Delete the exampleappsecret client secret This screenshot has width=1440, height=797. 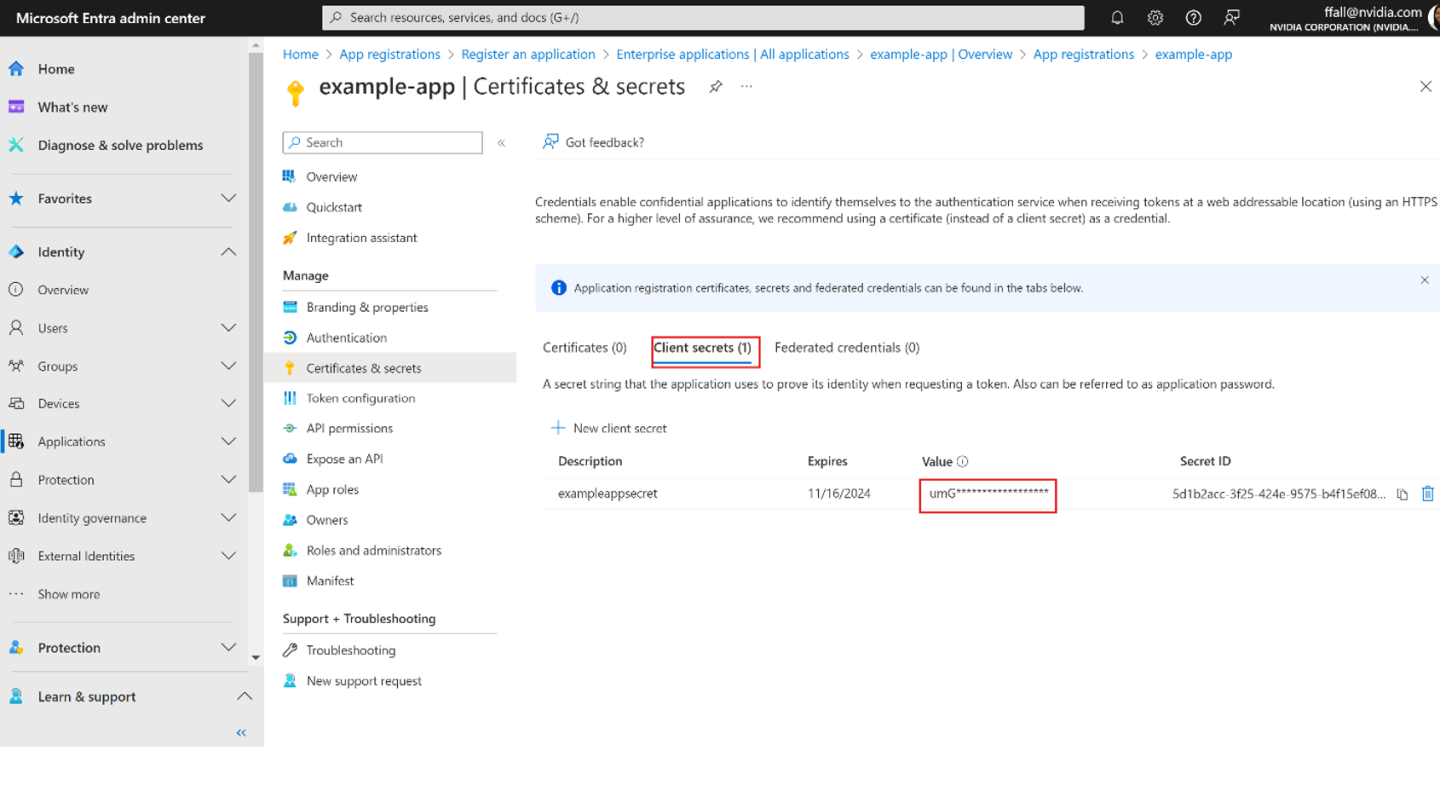tap(1427, 494)
